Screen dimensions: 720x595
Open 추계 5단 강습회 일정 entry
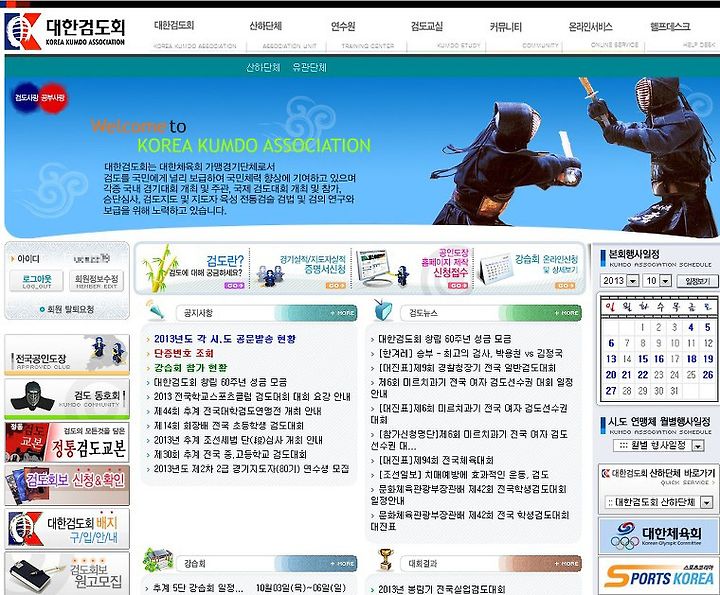pos(198,588)
